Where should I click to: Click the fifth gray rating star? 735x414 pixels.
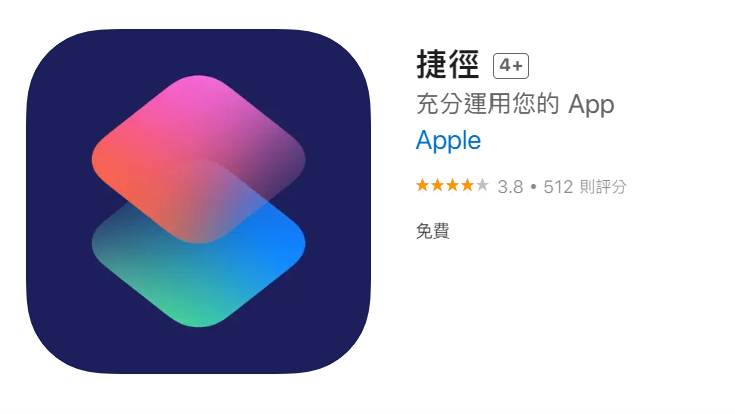(x=482, y=186)
